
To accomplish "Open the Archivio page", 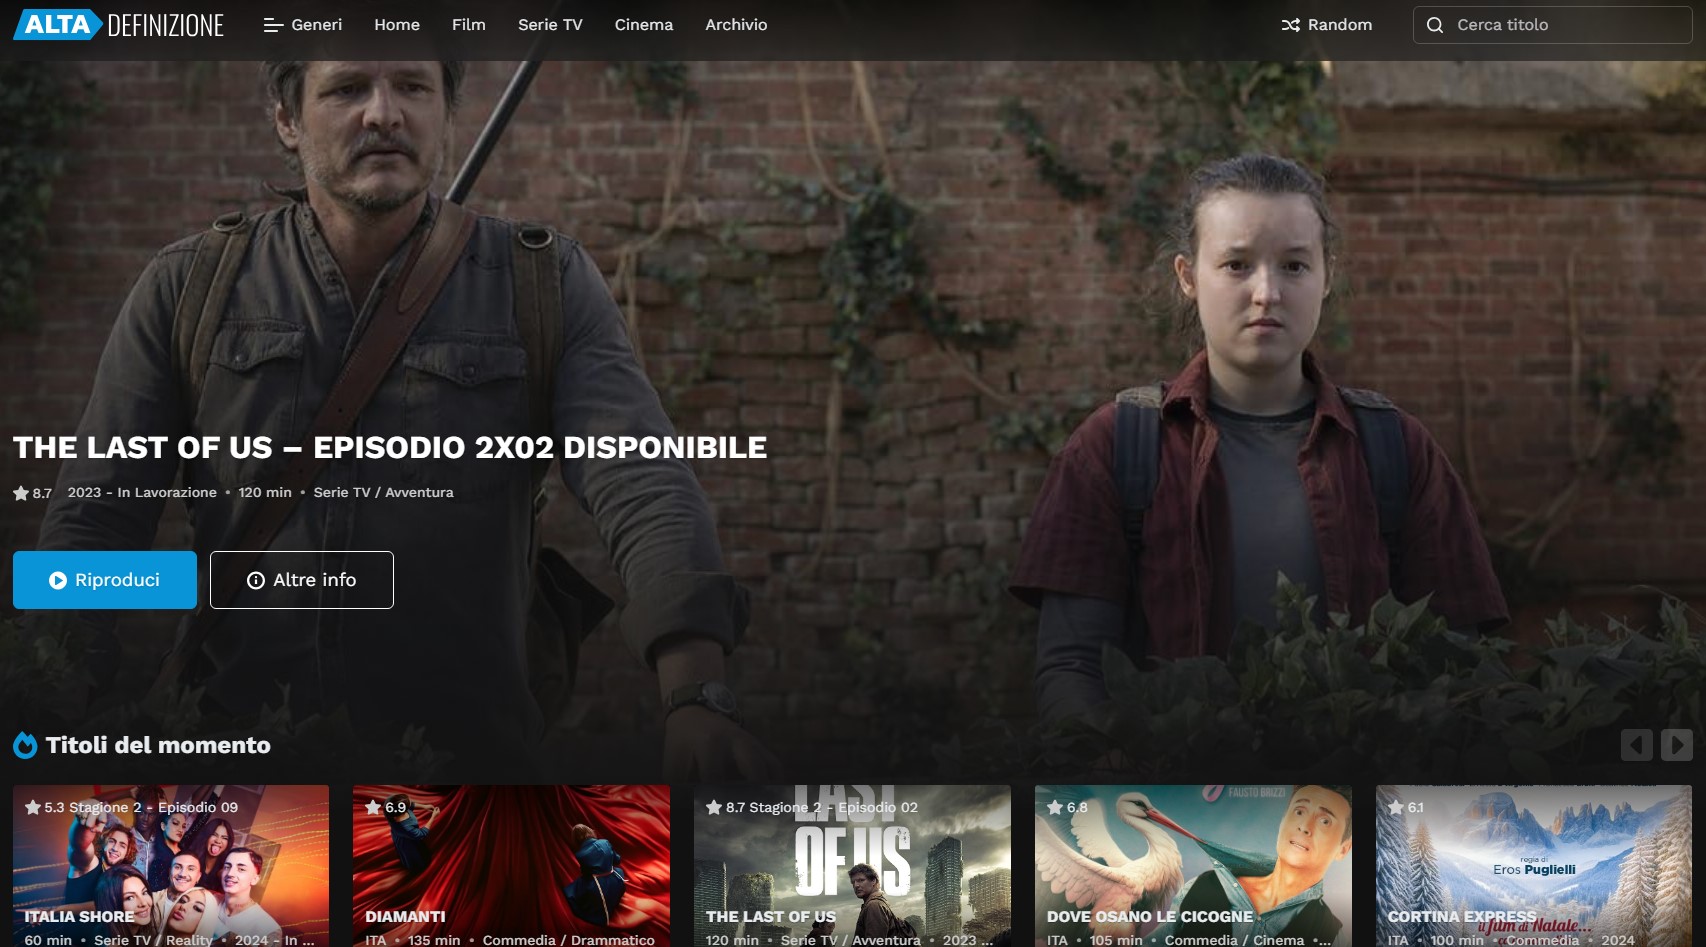I will [x=736, y=25].
